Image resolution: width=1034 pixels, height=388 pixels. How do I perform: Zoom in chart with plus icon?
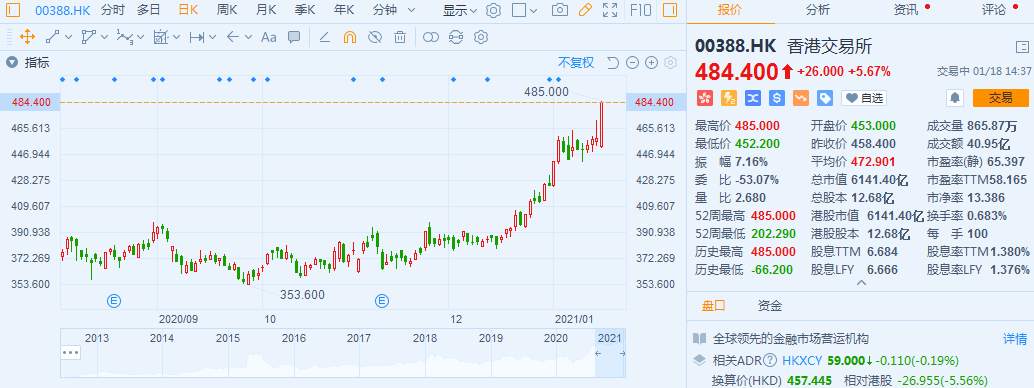coord(652,63)
